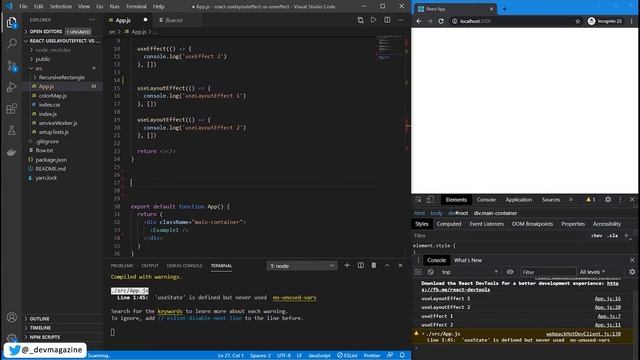Clear the console with ban icon
The height and width of the screenshot is (360, 640).
[x=431, y=272]
